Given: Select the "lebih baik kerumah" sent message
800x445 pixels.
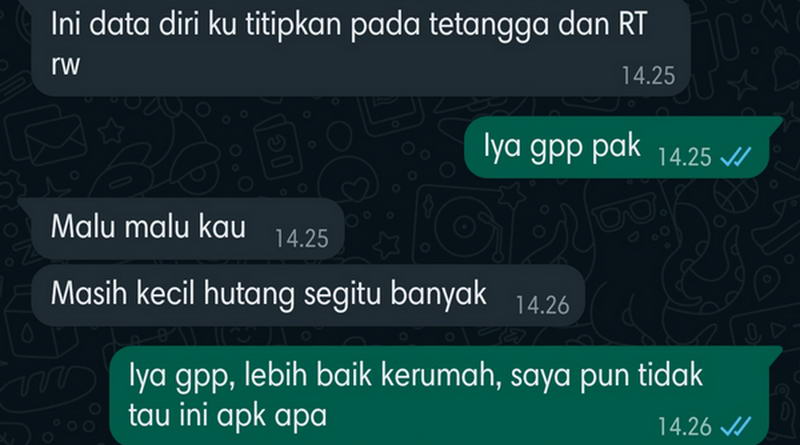Looking at the screenshot, I should 446,395.
